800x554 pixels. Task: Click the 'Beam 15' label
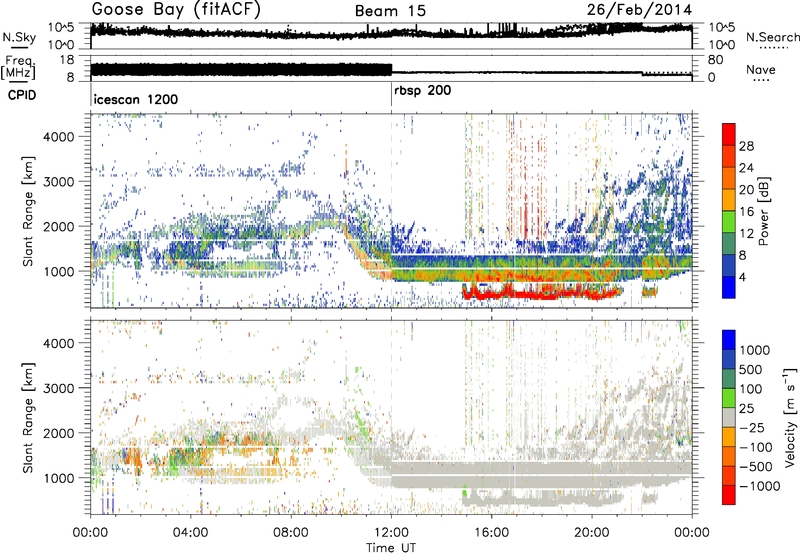[x=390, y=11]
